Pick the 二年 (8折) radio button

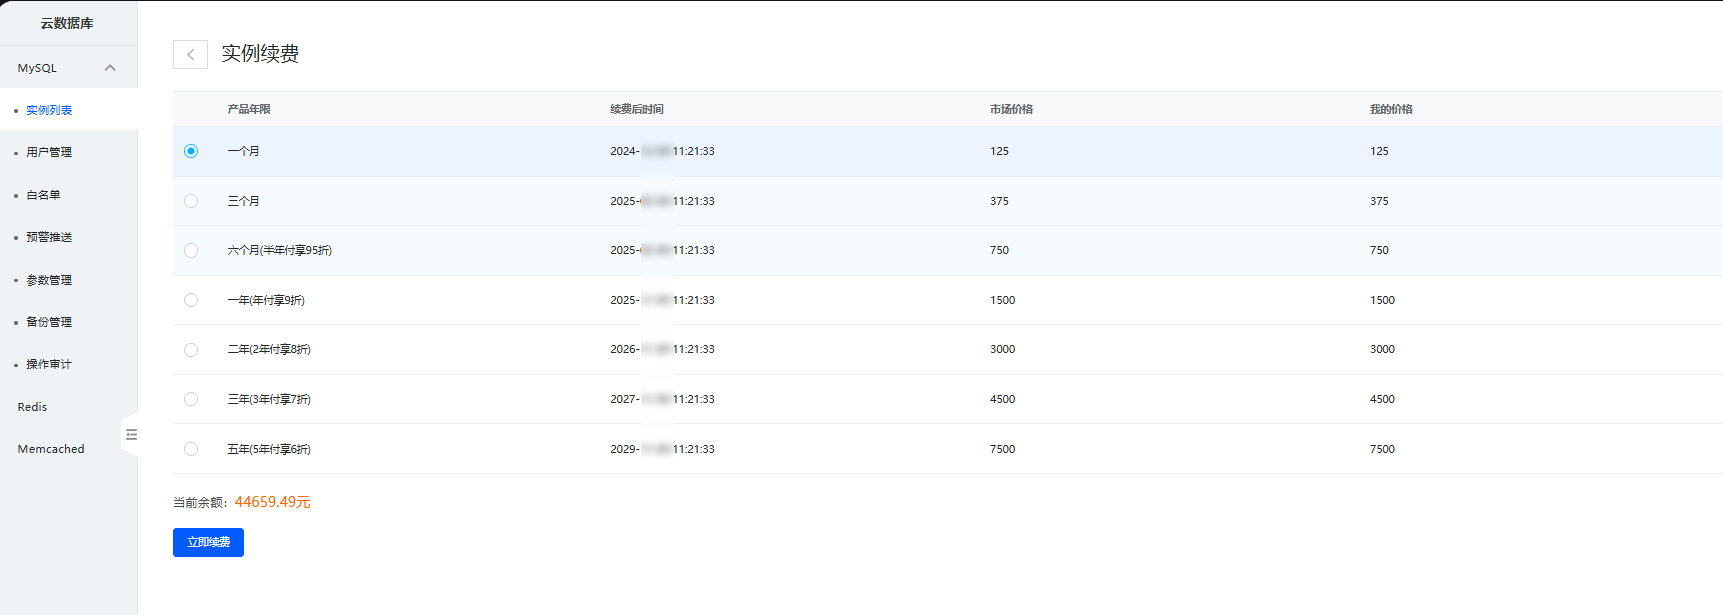click(191, 350)
